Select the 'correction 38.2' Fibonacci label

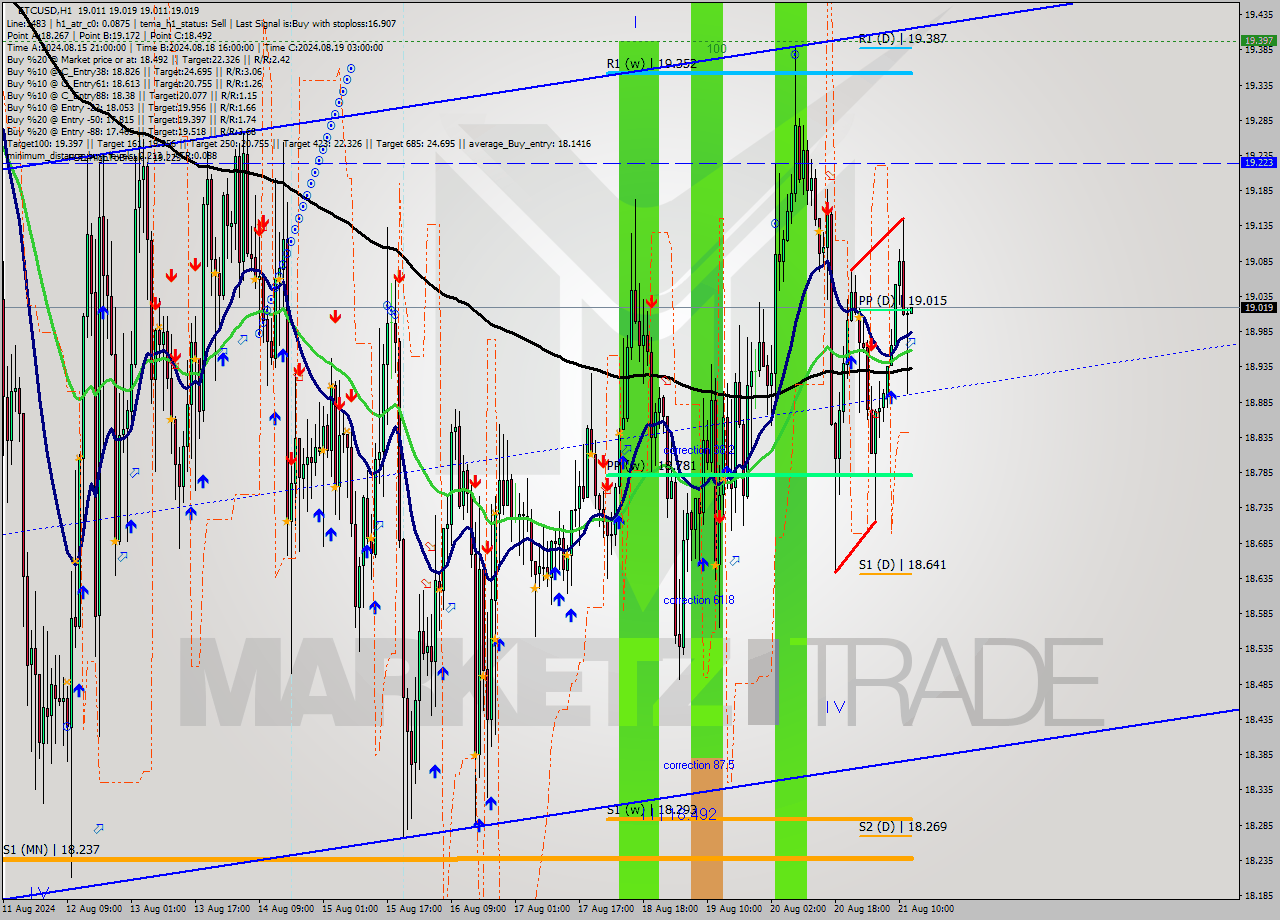click(x=699, y=450)
